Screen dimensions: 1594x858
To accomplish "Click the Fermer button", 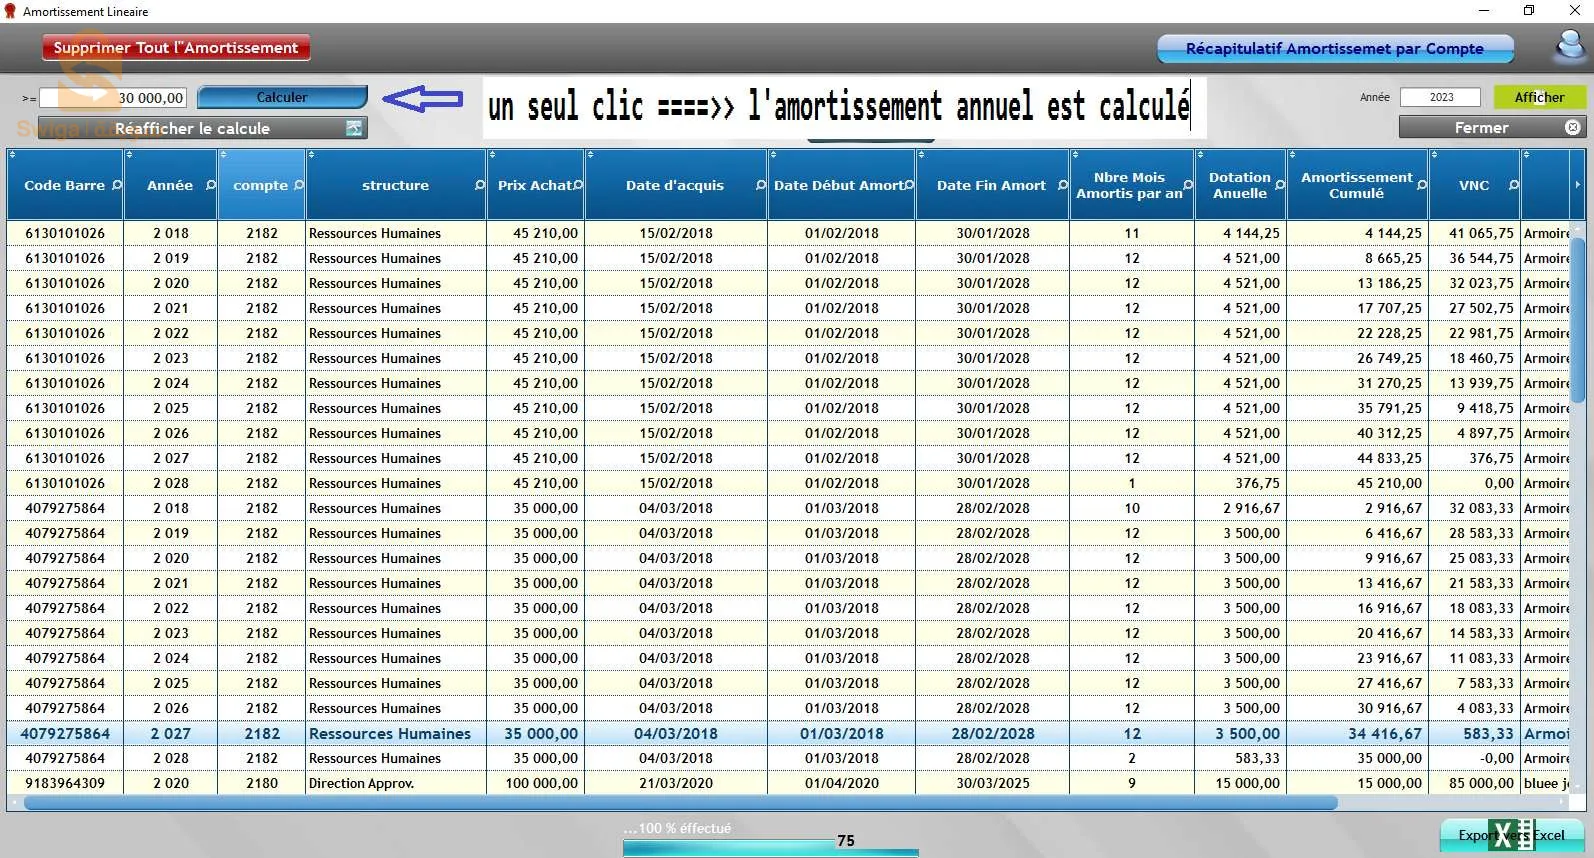I will point(1490,128).
